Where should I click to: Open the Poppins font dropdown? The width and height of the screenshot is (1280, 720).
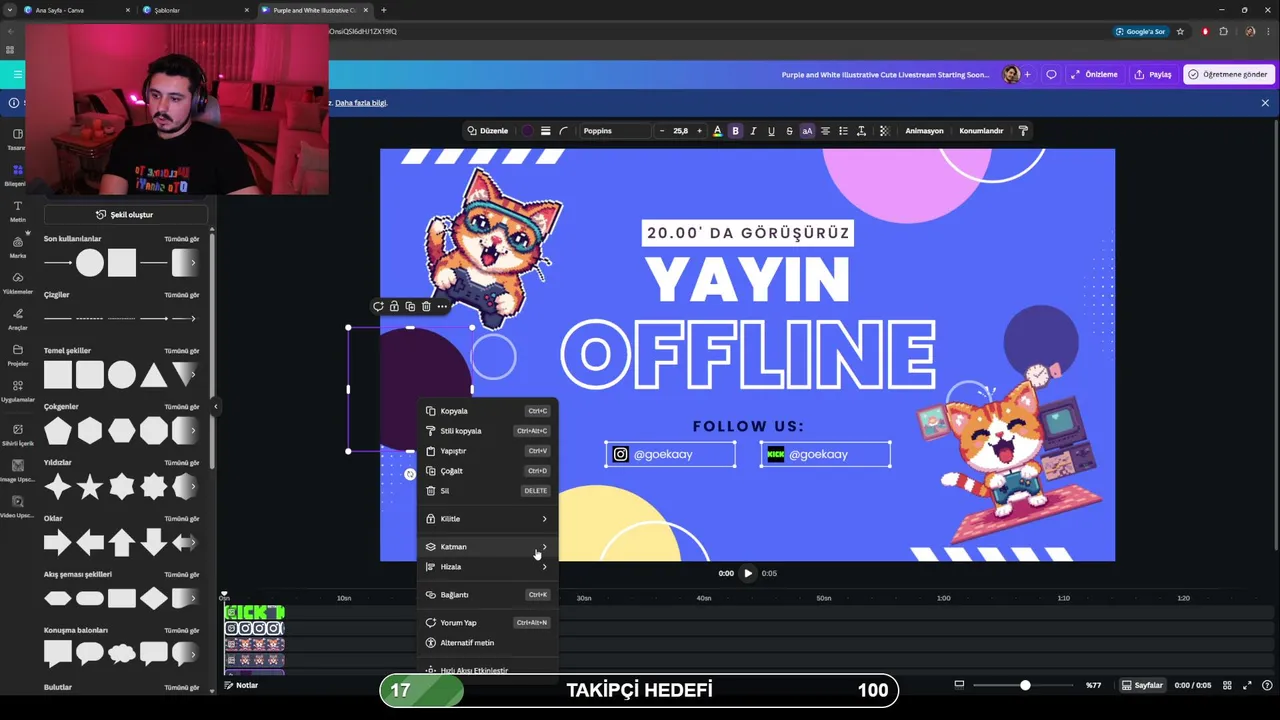click(614, 131)
